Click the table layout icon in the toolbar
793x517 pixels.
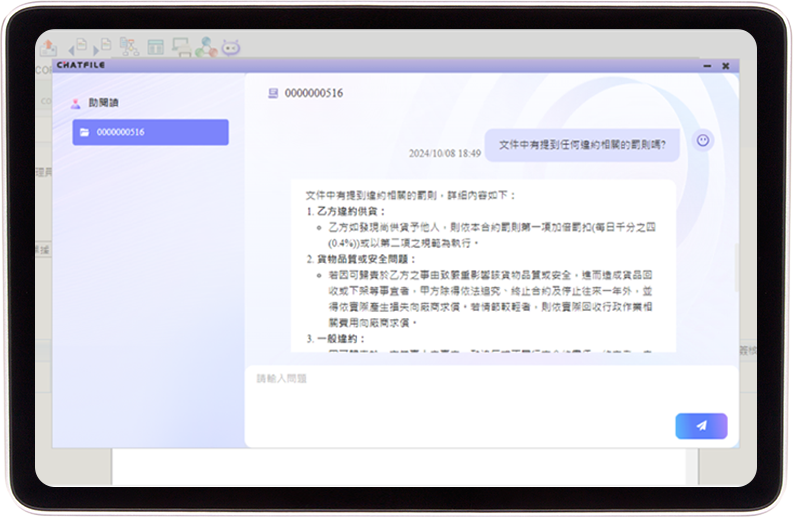click(155, 47)
